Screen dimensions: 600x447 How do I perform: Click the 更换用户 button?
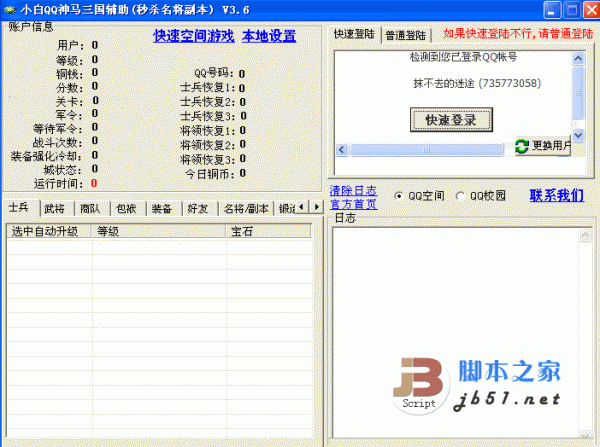pos(543,146)
